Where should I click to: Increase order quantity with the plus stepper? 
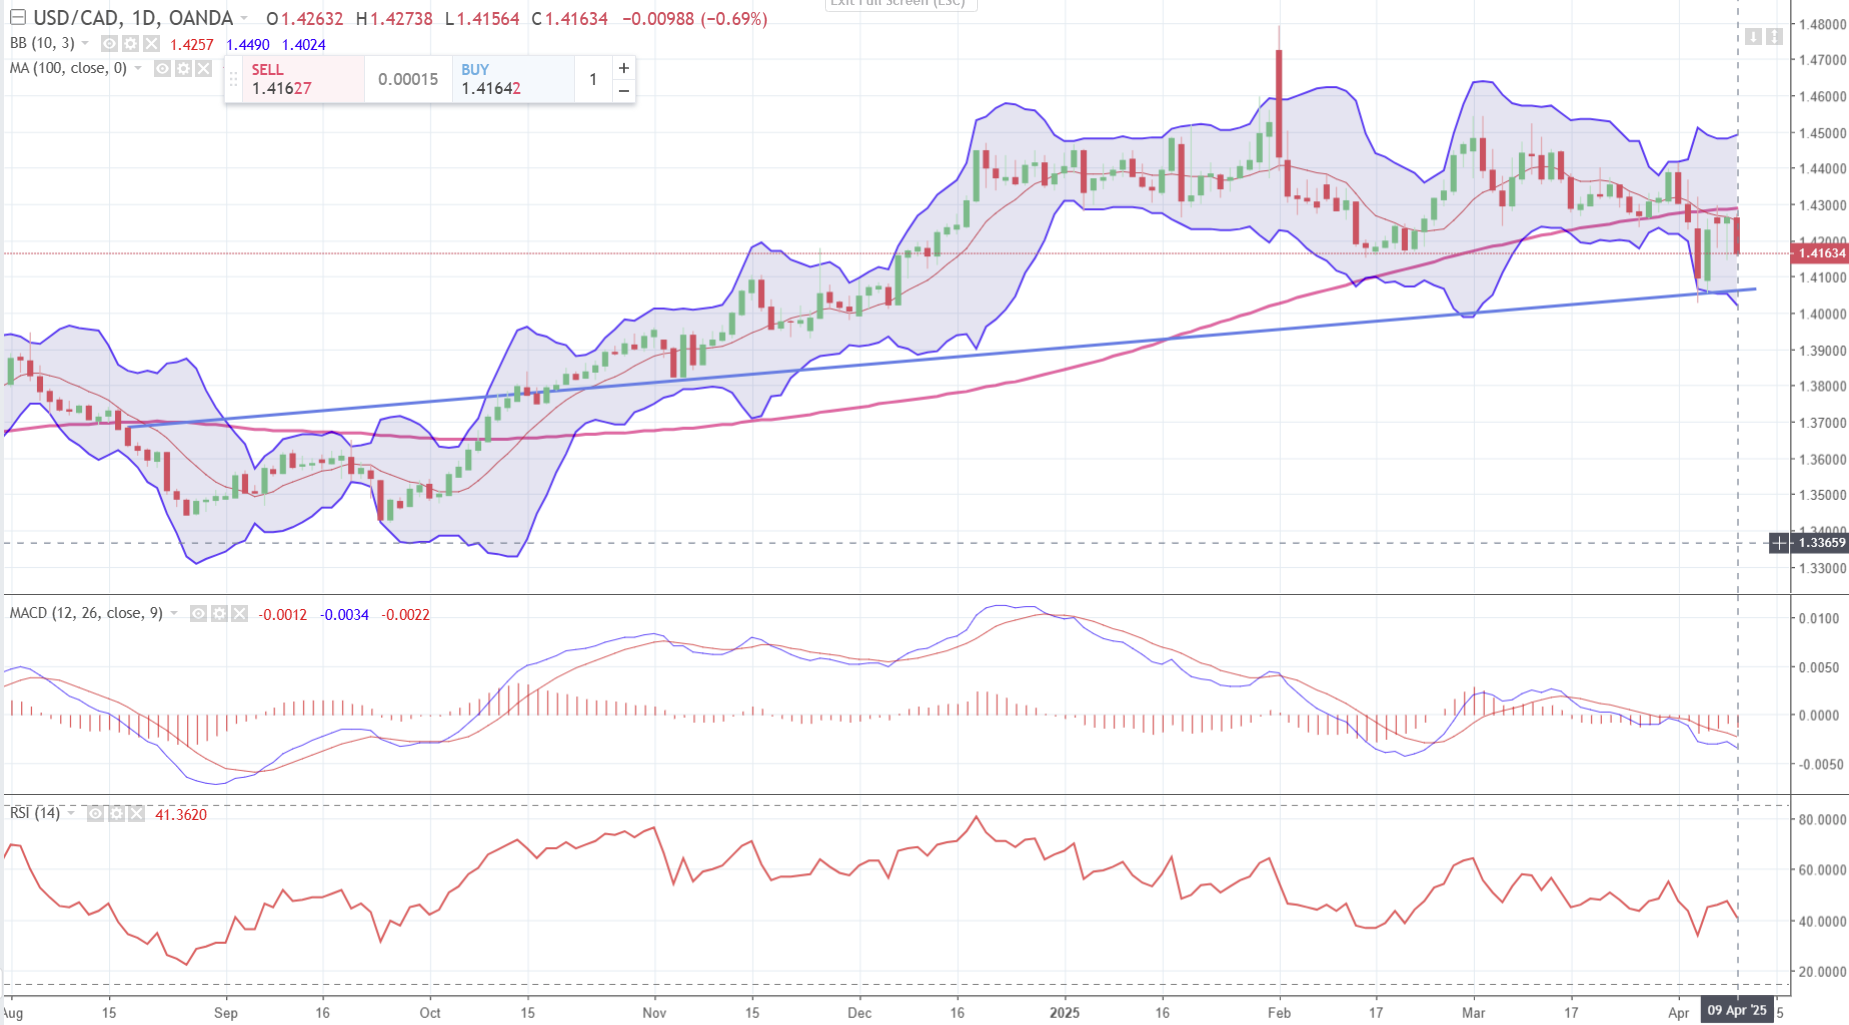click(x=624, y=68)
